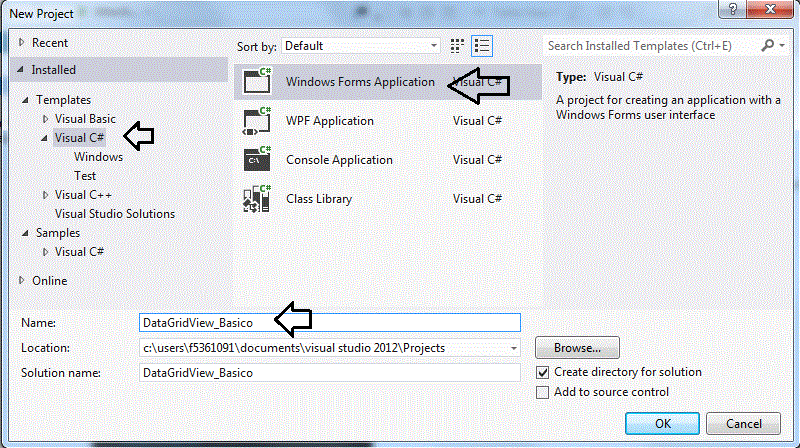Click the Name input field
This screenshot has height=448, width=800.
tap(330, 323)
